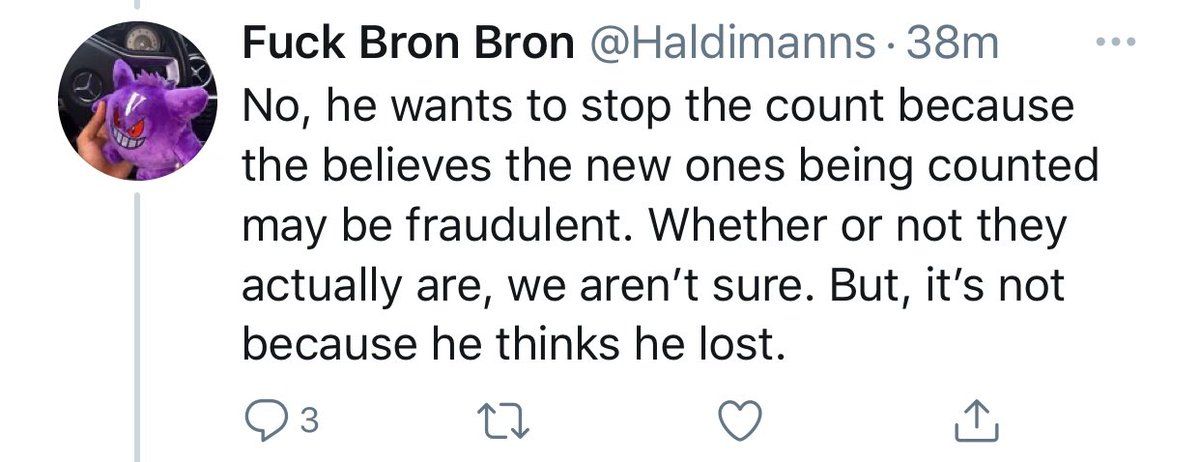Reply to the tweet via speech bubble icon
Image resolution: width=1200 pixels, height=462 pixels.
coord(264,422)
